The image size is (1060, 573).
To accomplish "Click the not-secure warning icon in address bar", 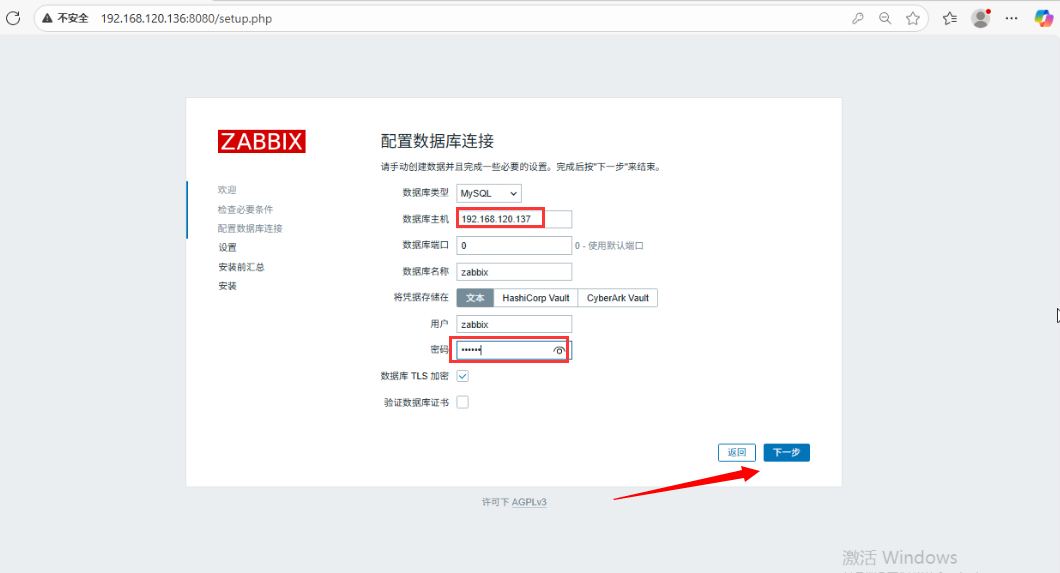I will pyautogui.click(x=47, y=18).
